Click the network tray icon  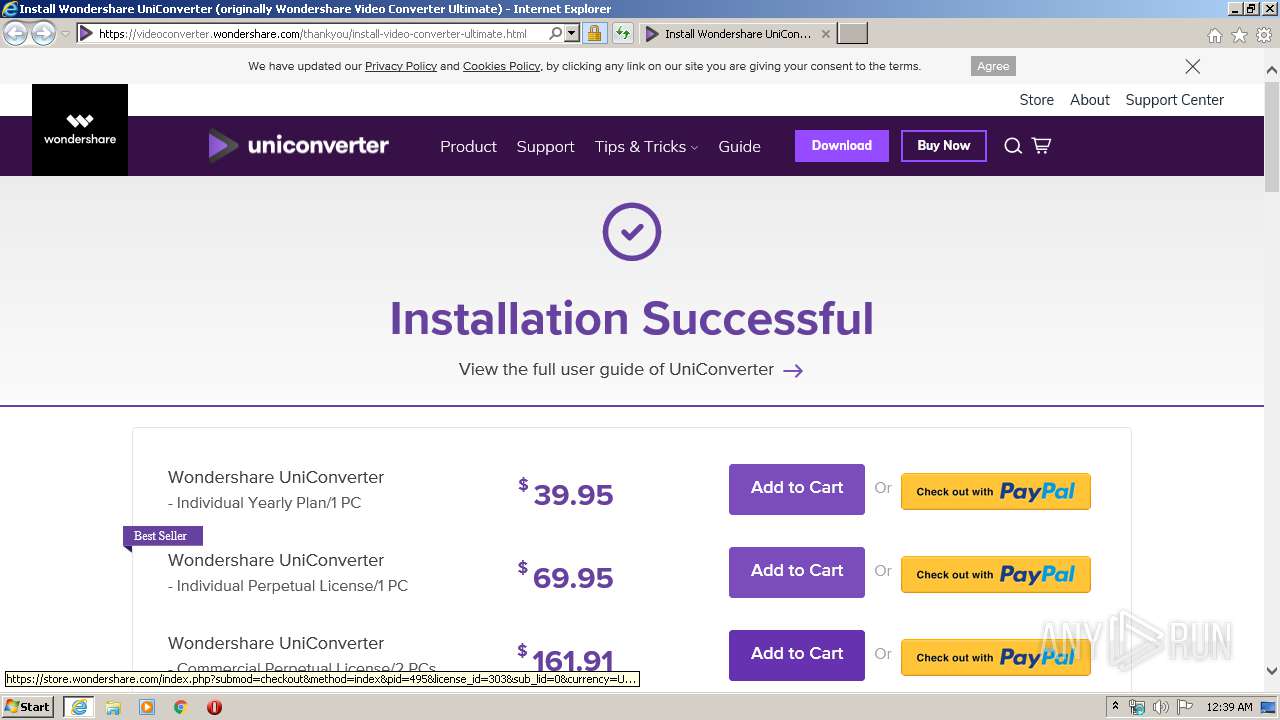point(1137,707)
